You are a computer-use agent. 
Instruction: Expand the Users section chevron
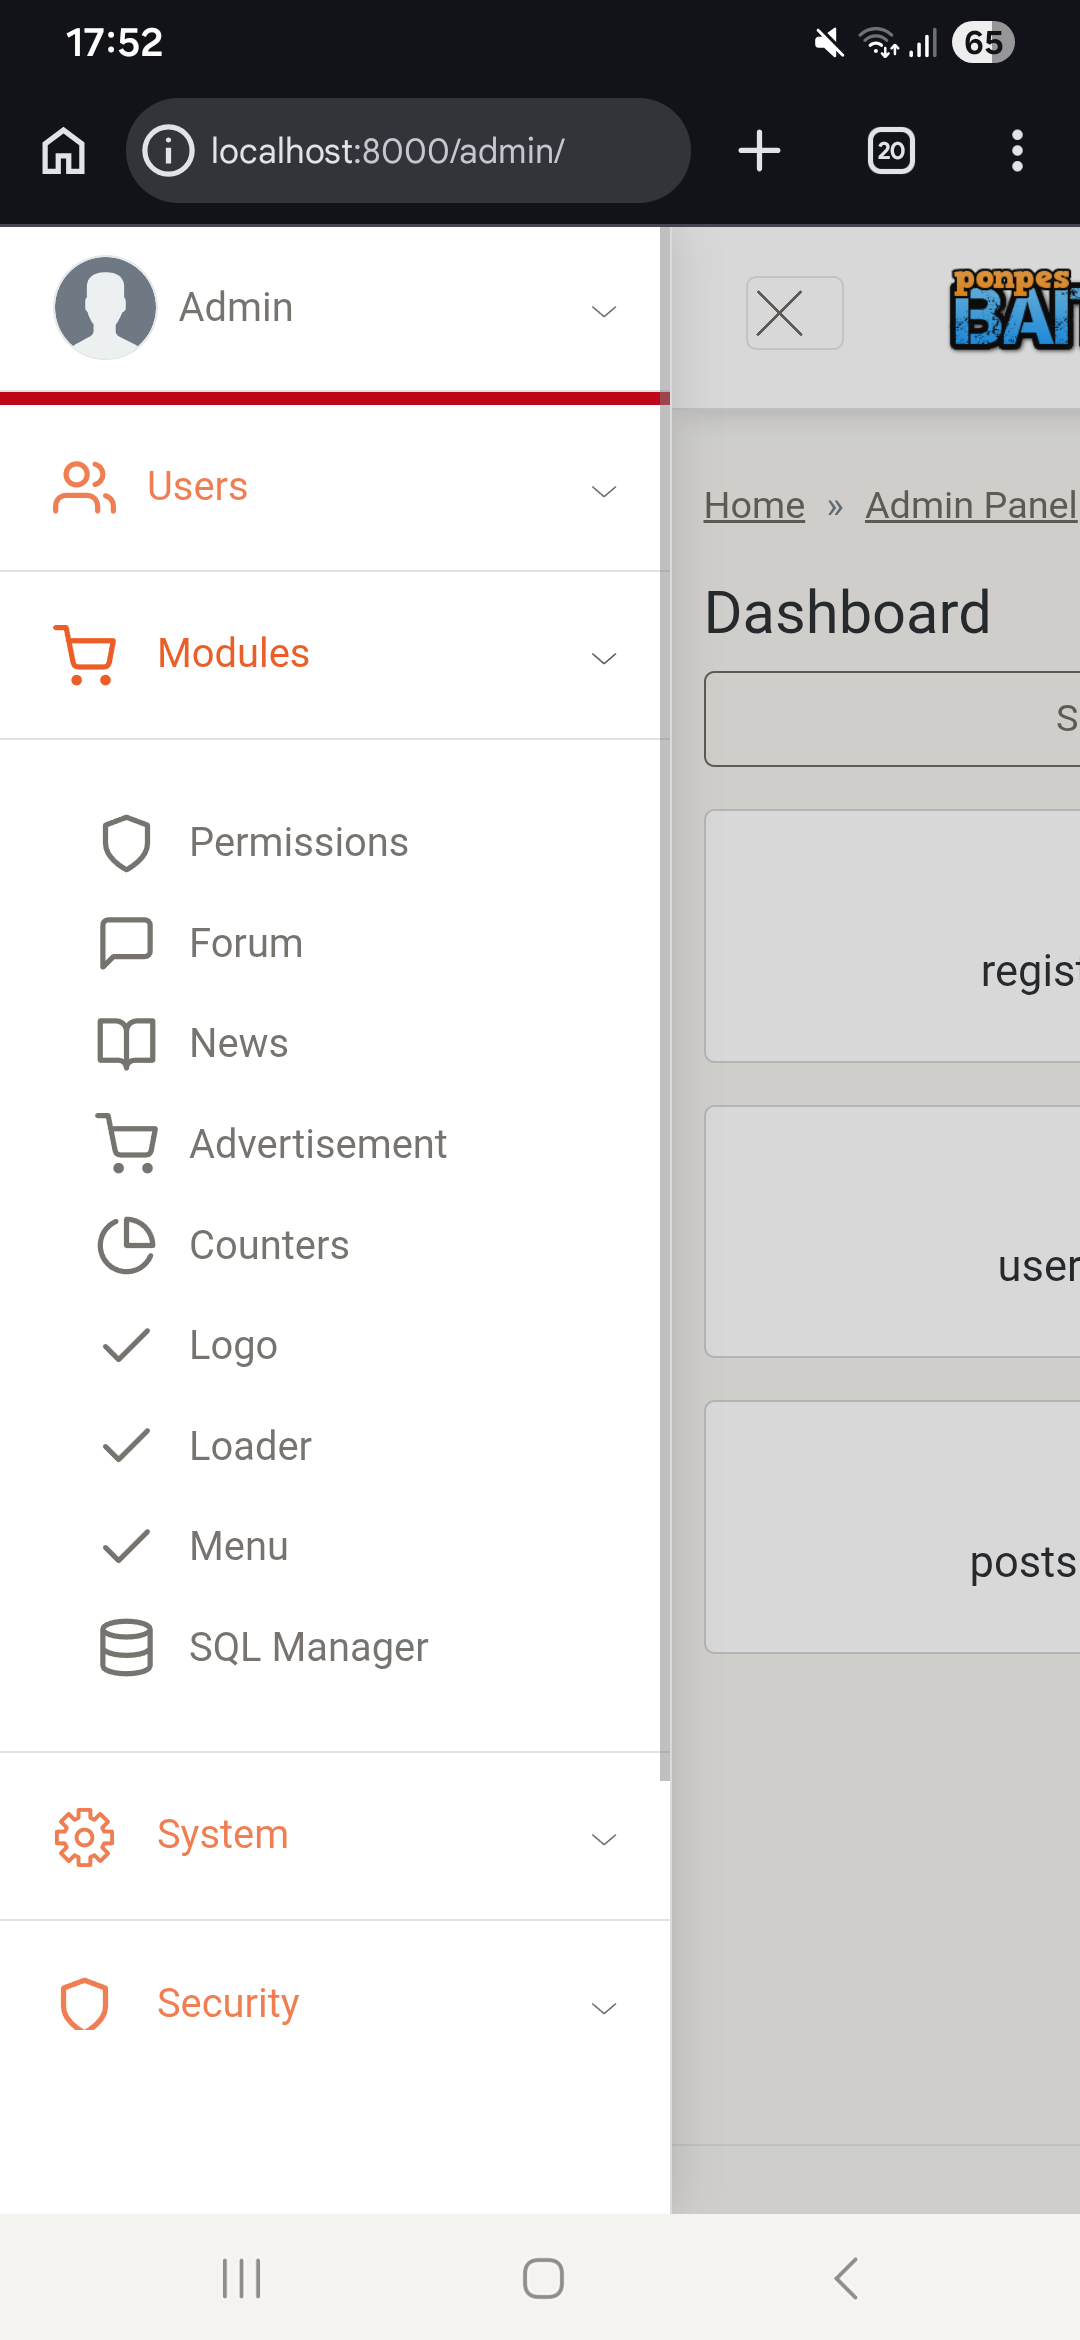(x=604, y=491)
